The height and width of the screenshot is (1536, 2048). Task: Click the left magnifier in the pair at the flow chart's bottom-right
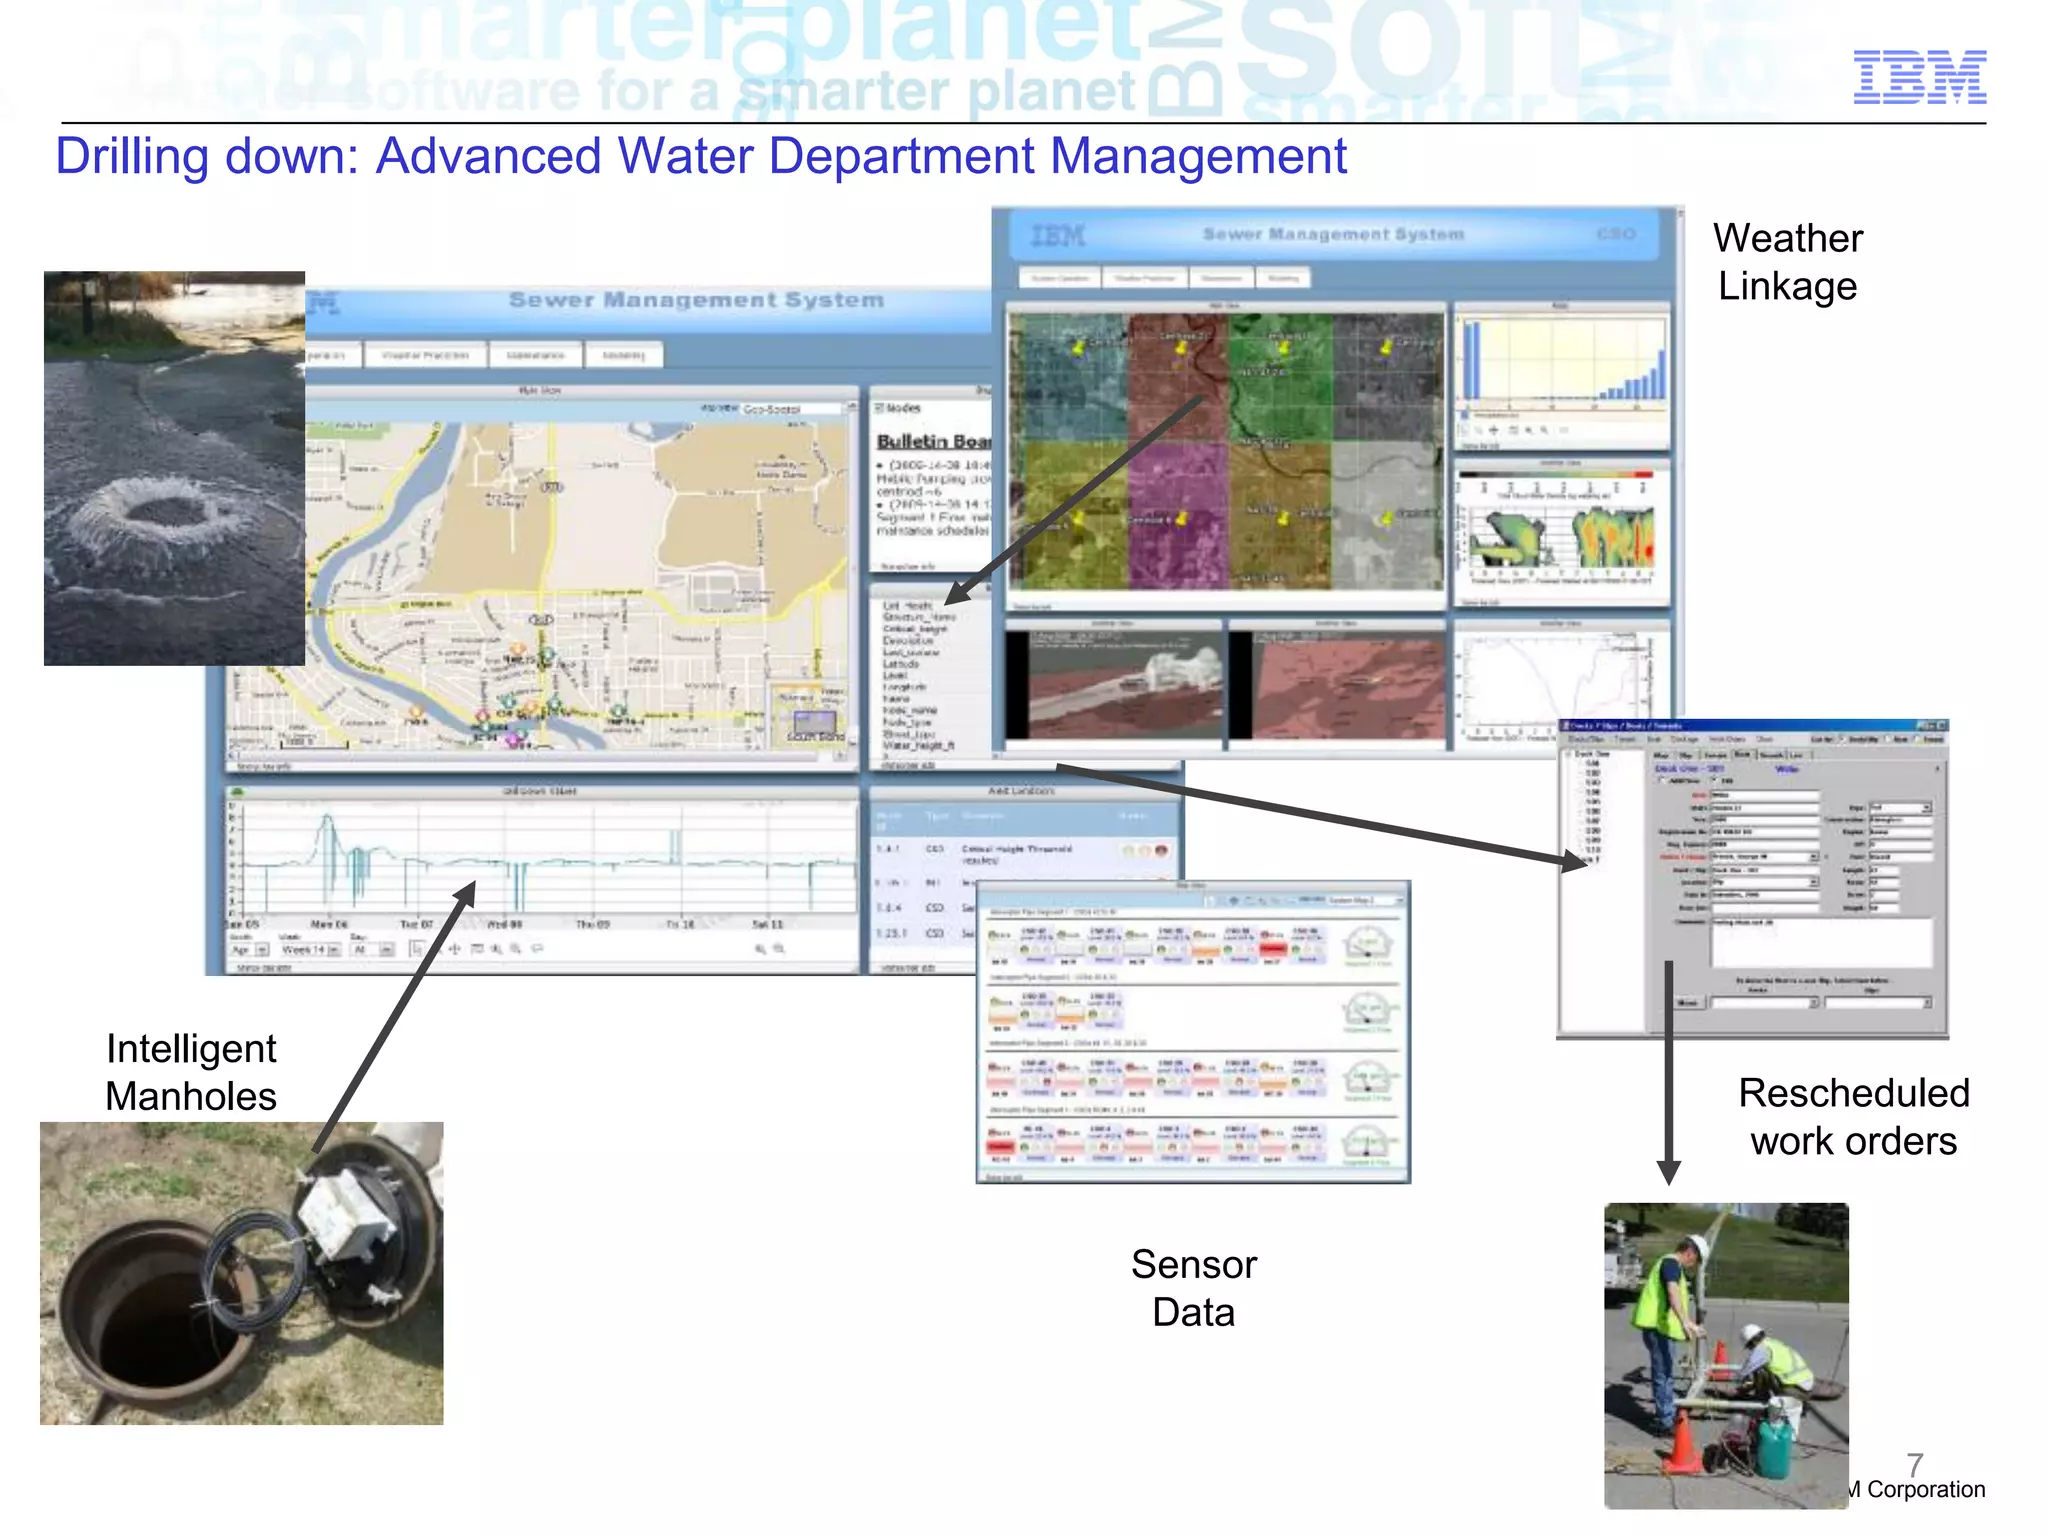(760, 949)
